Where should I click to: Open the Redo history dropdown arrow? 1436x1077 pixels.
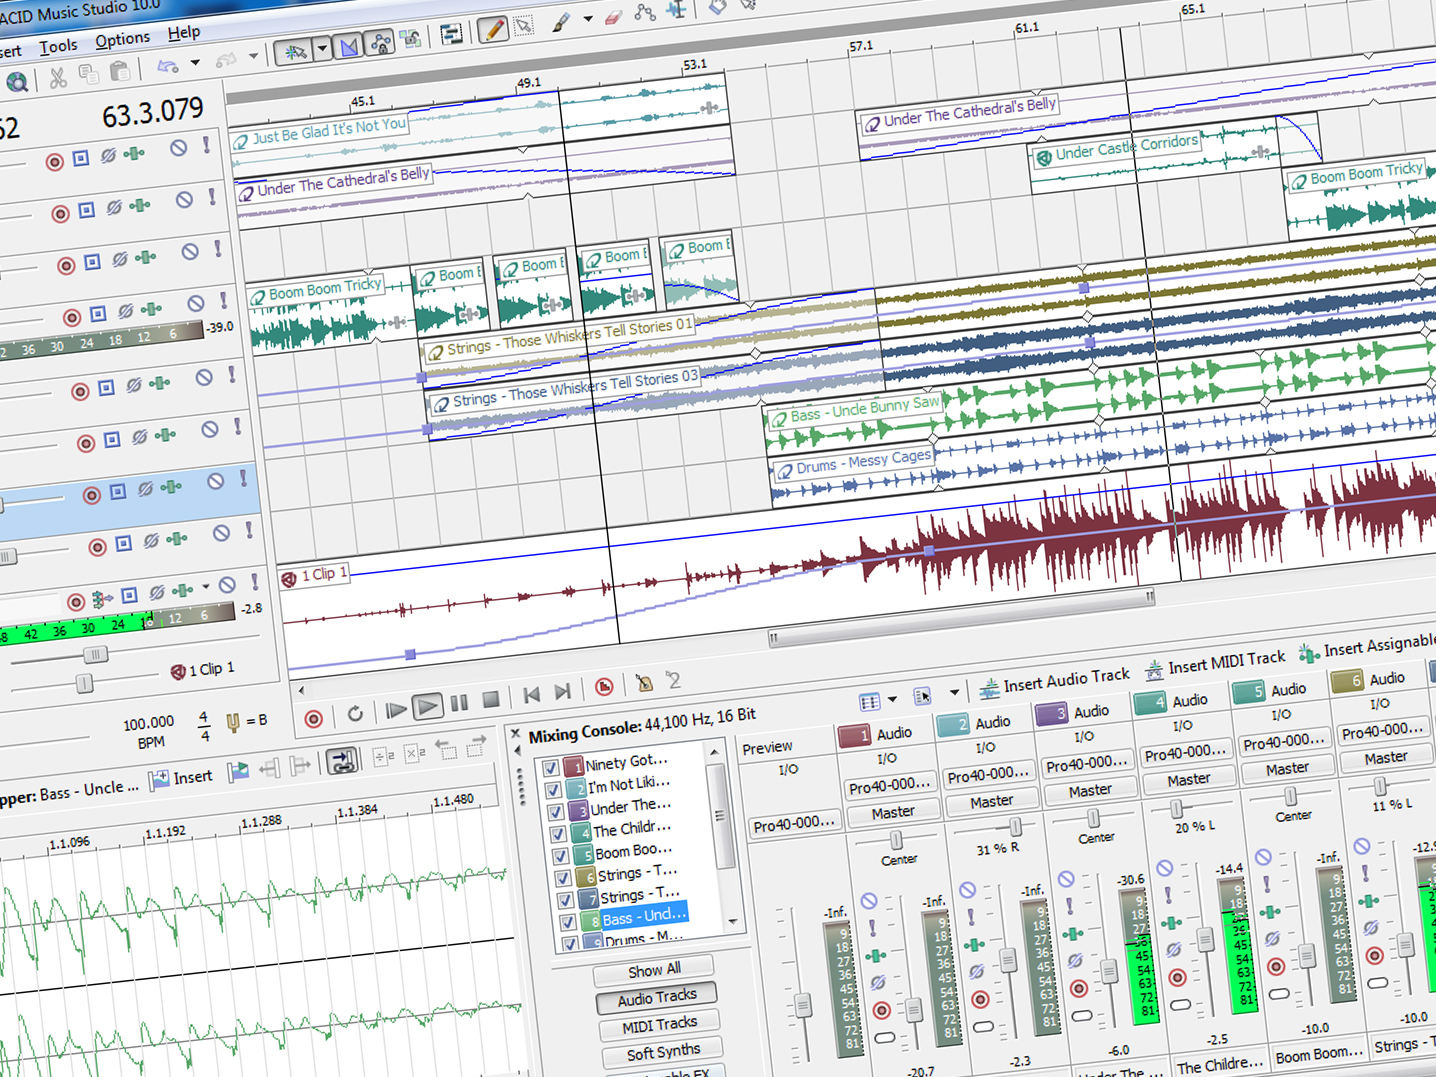[x=253, y=57]
